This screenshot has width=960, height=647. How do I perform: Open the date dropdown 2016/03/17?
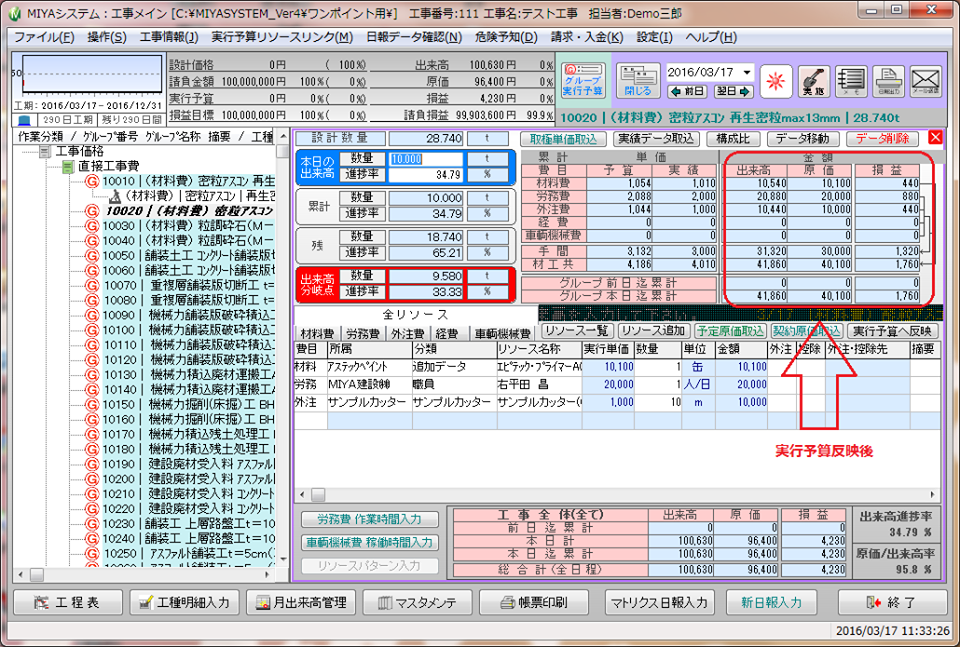[x=746, y=72]
